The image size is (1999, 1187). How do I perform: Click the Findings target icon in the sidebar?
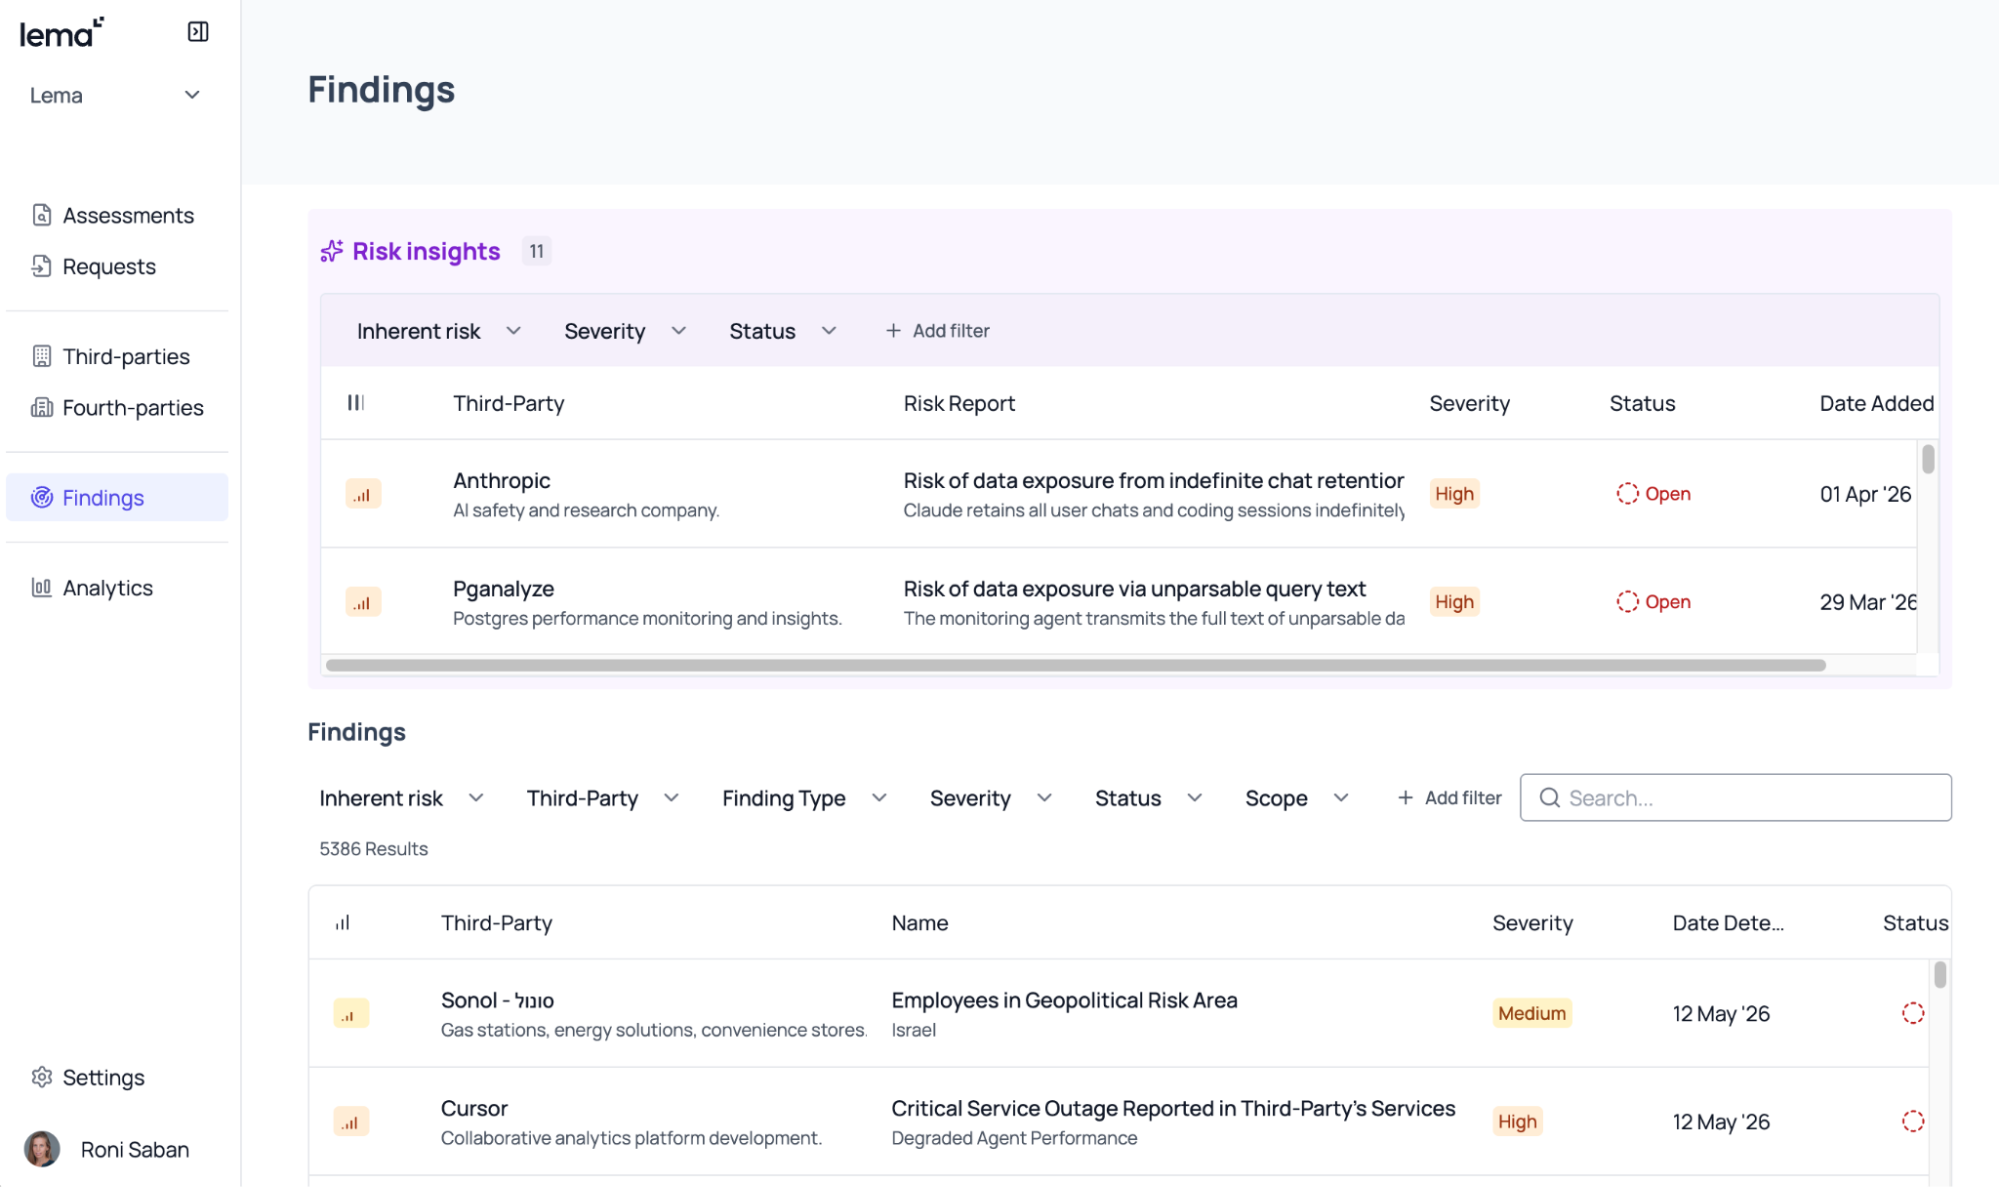coord(42,497)
